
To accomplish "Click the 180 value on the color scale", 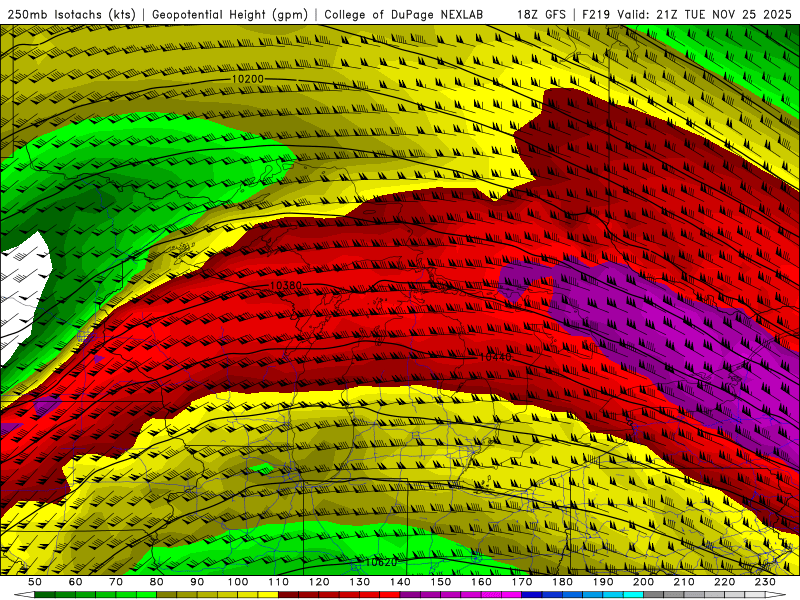I will [x=562, y=582].
